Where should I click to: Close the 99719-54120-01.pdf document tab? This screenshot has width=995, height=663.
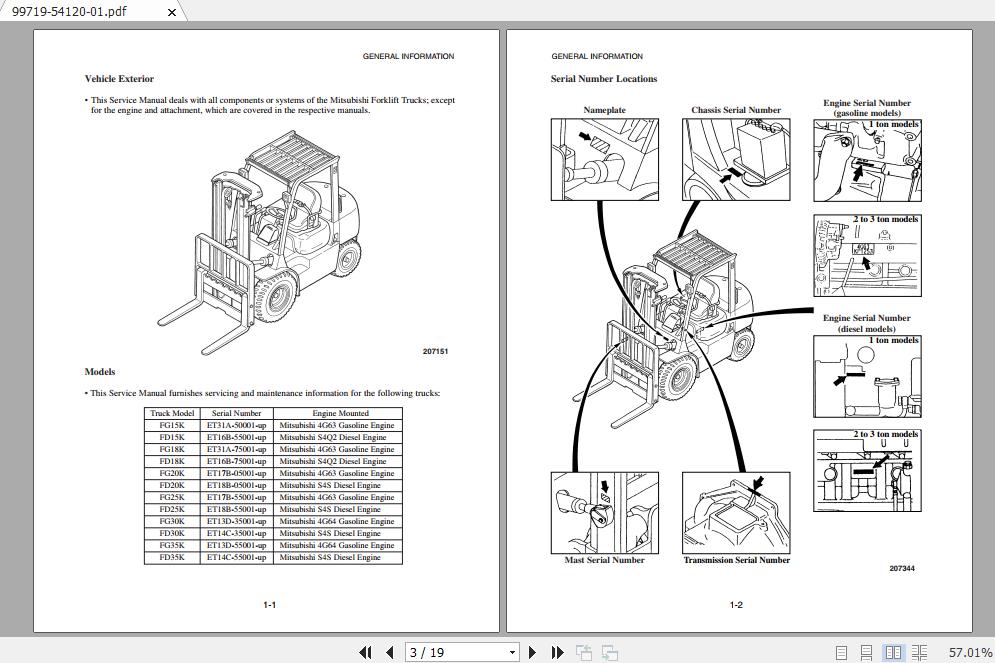click(171, 12)
